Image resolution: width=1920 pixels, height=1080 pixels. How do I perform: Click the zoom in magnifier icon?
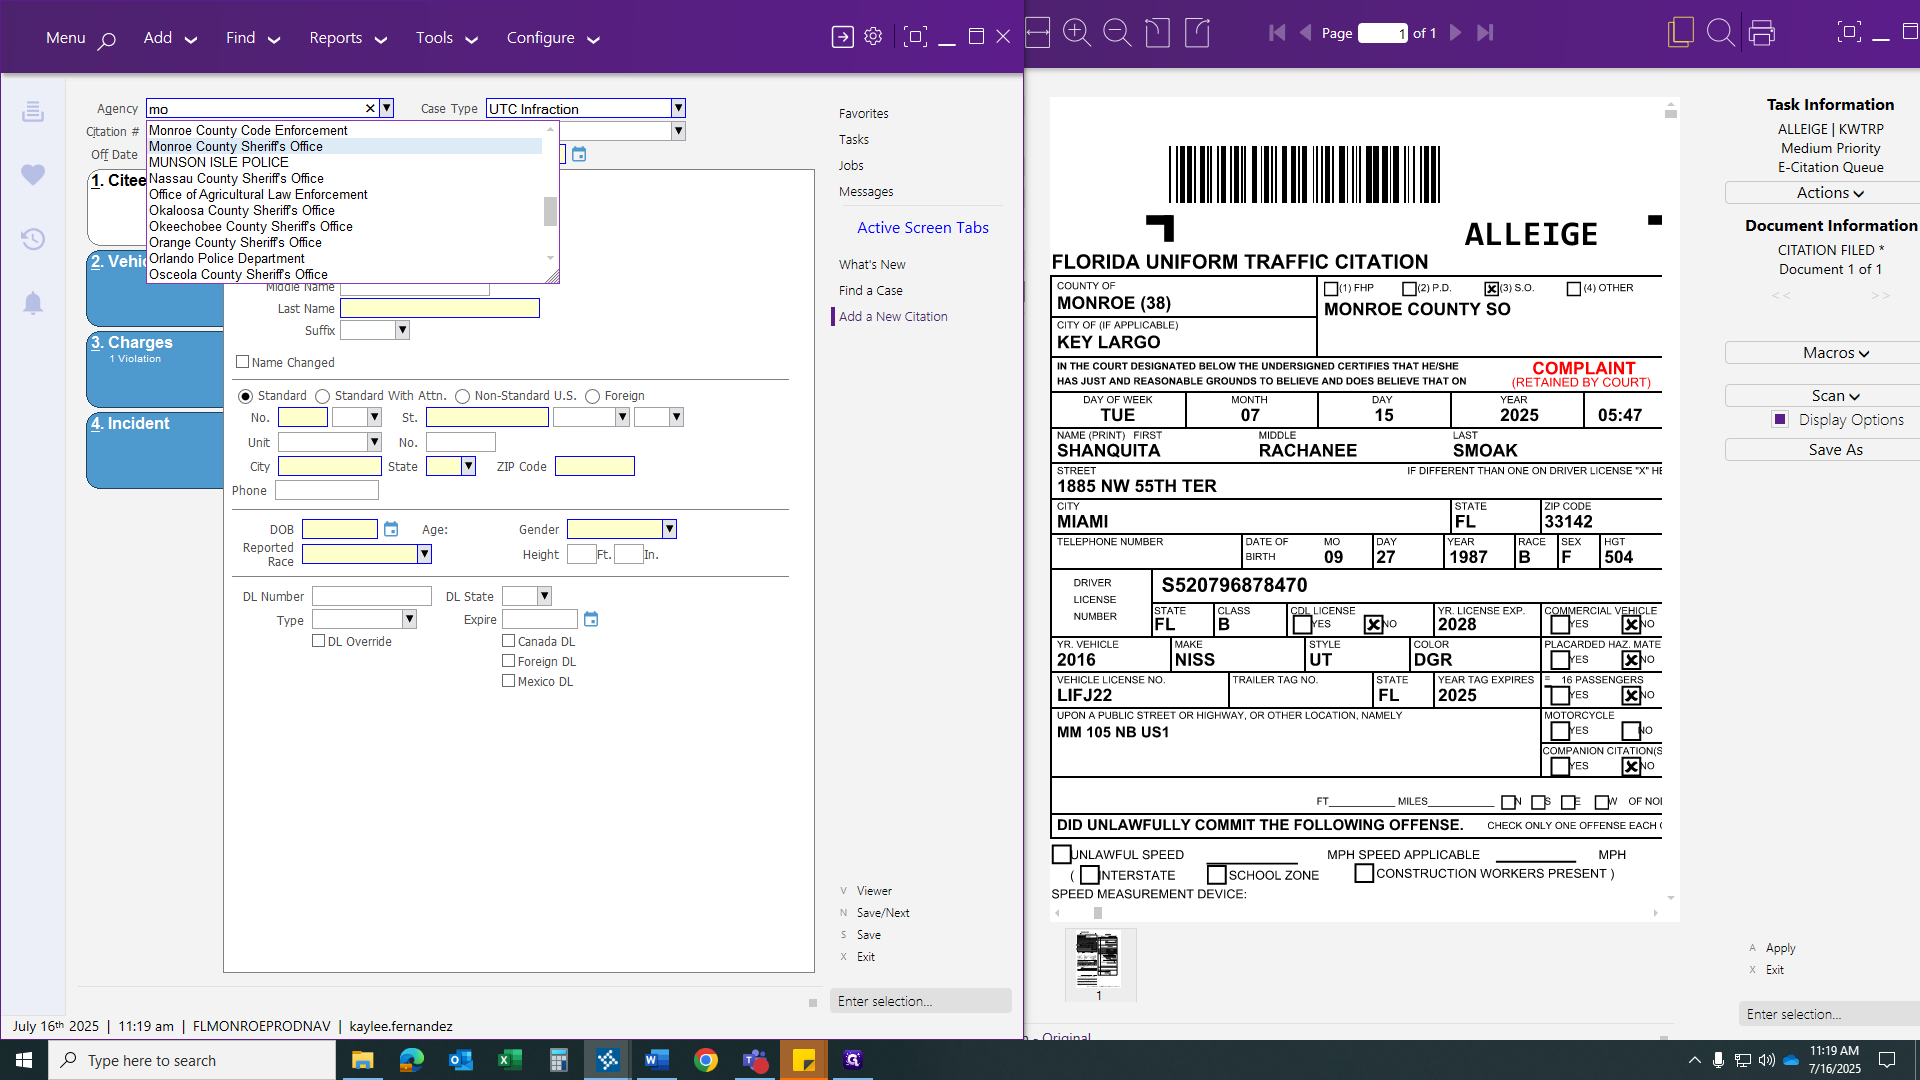click(1076, 33)
